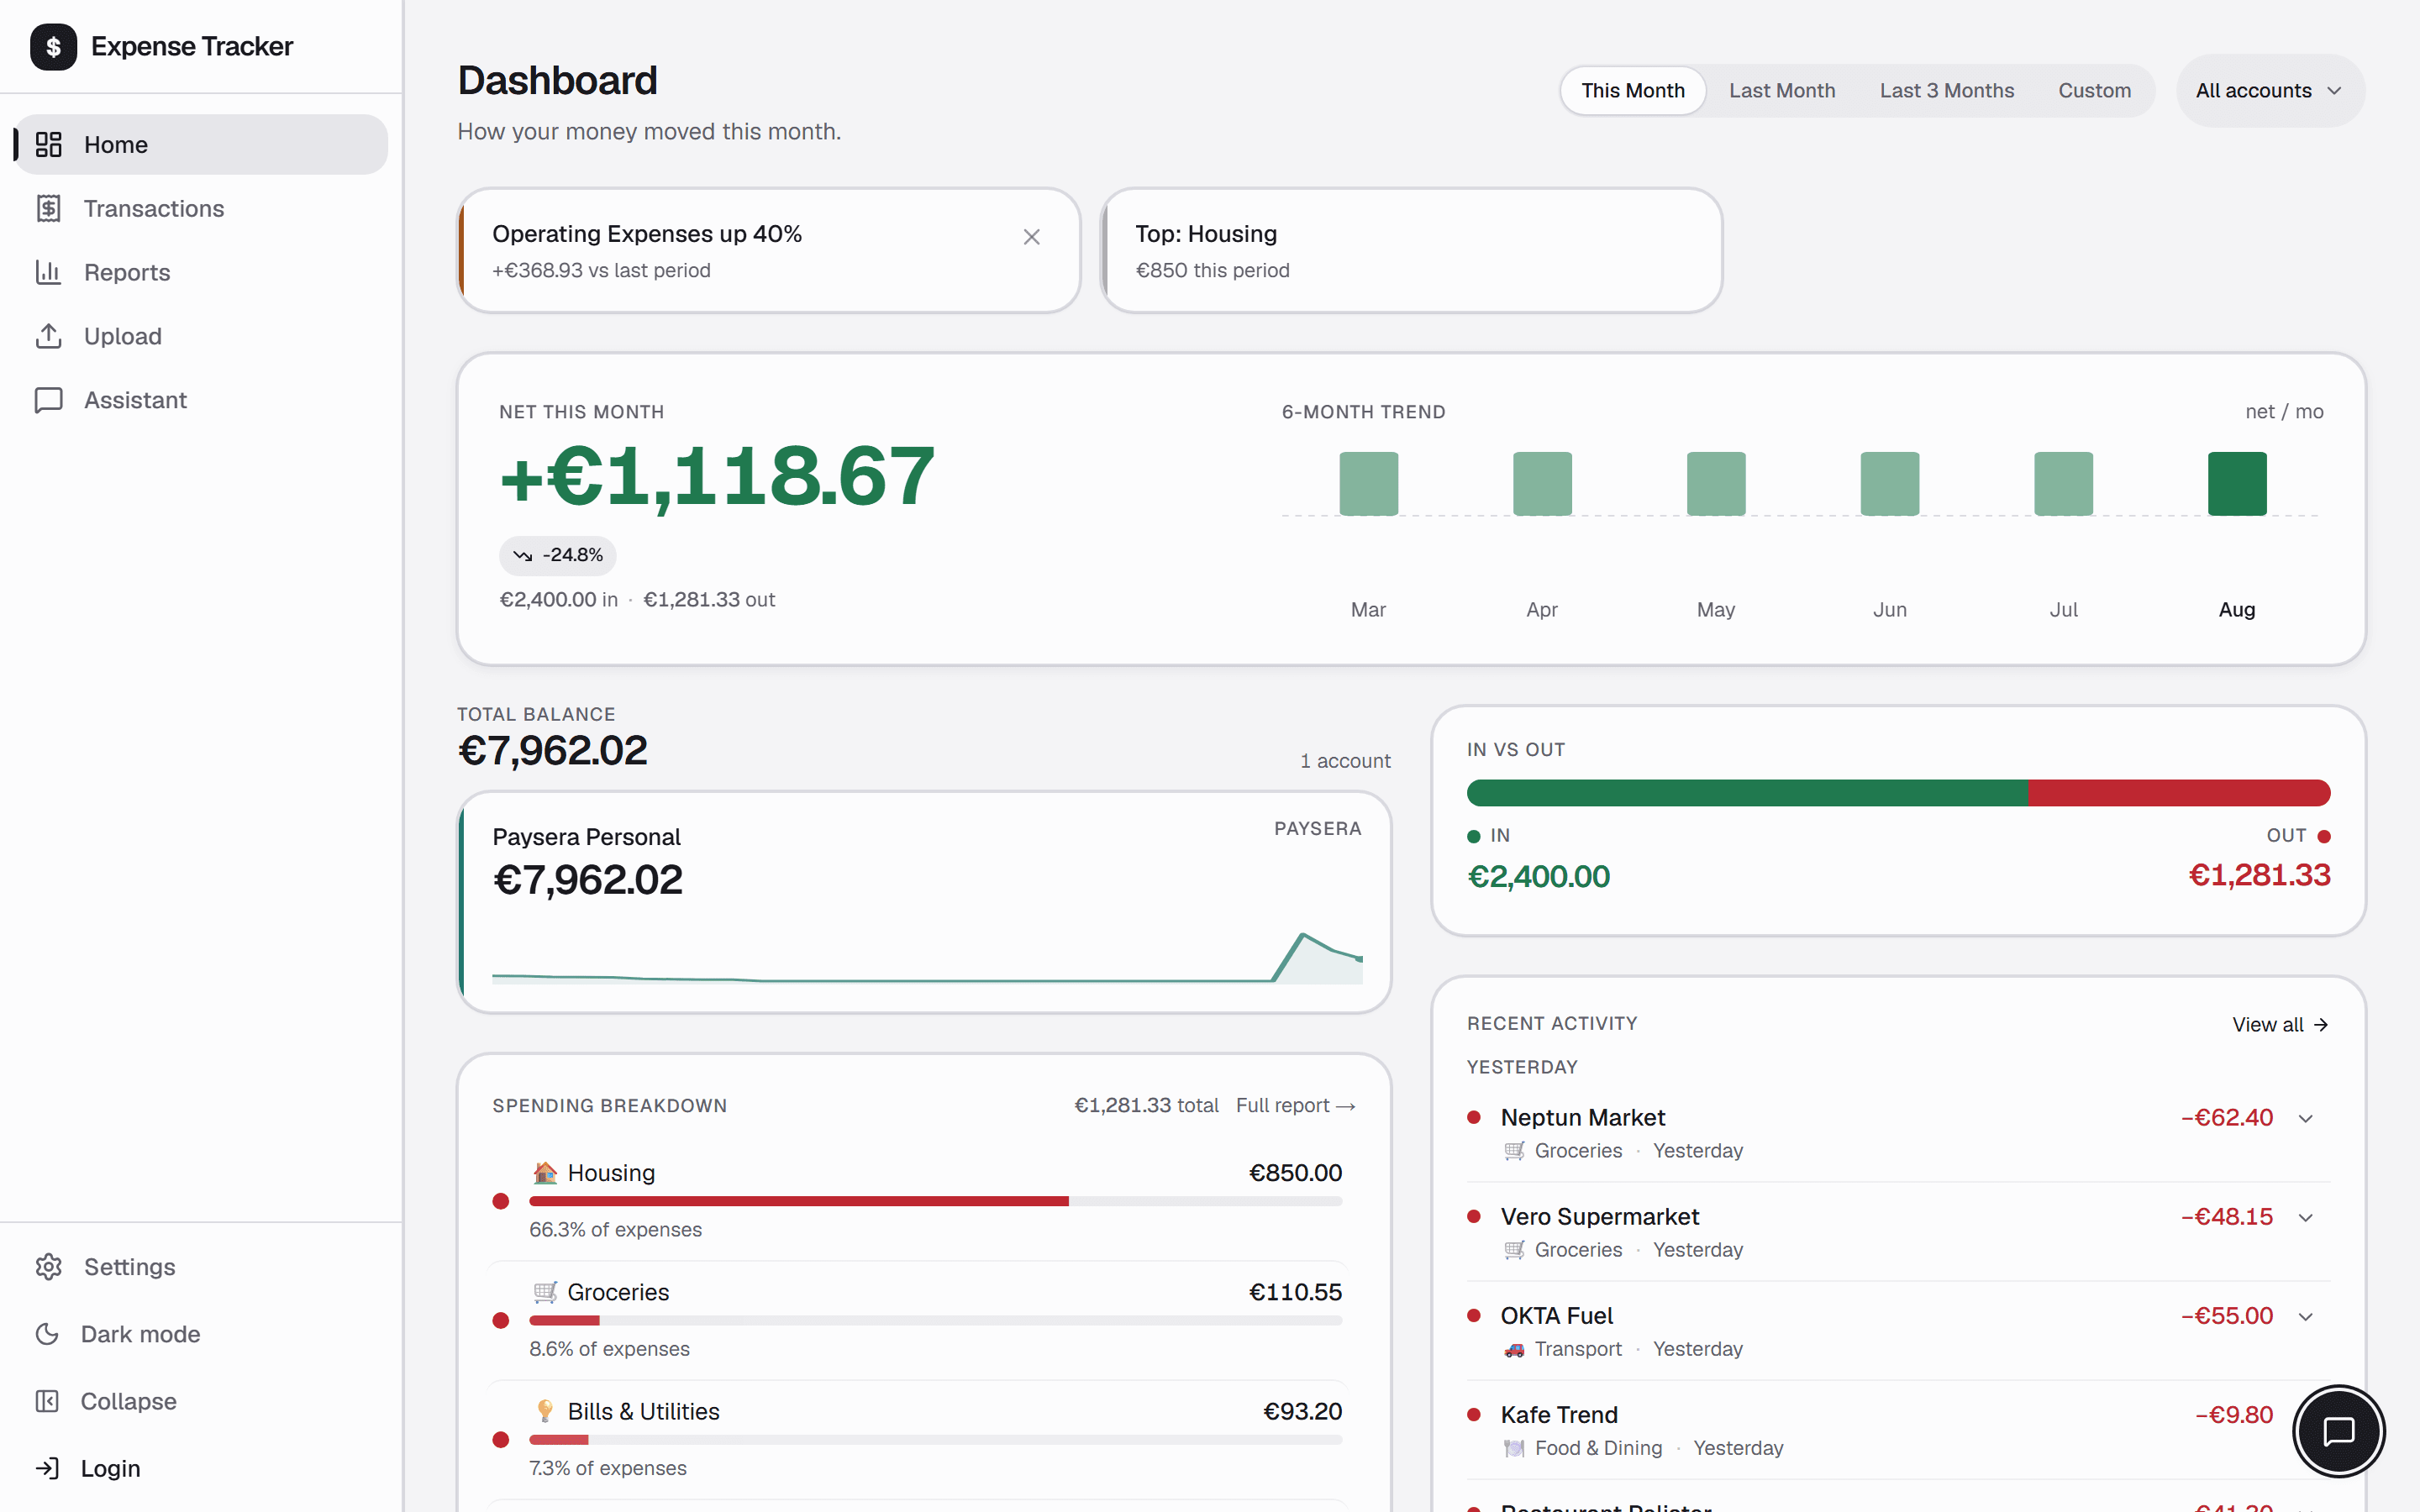Click the Aug bar in 6-month trend
2420x1512 pixels.
[x=2237, y=484]
